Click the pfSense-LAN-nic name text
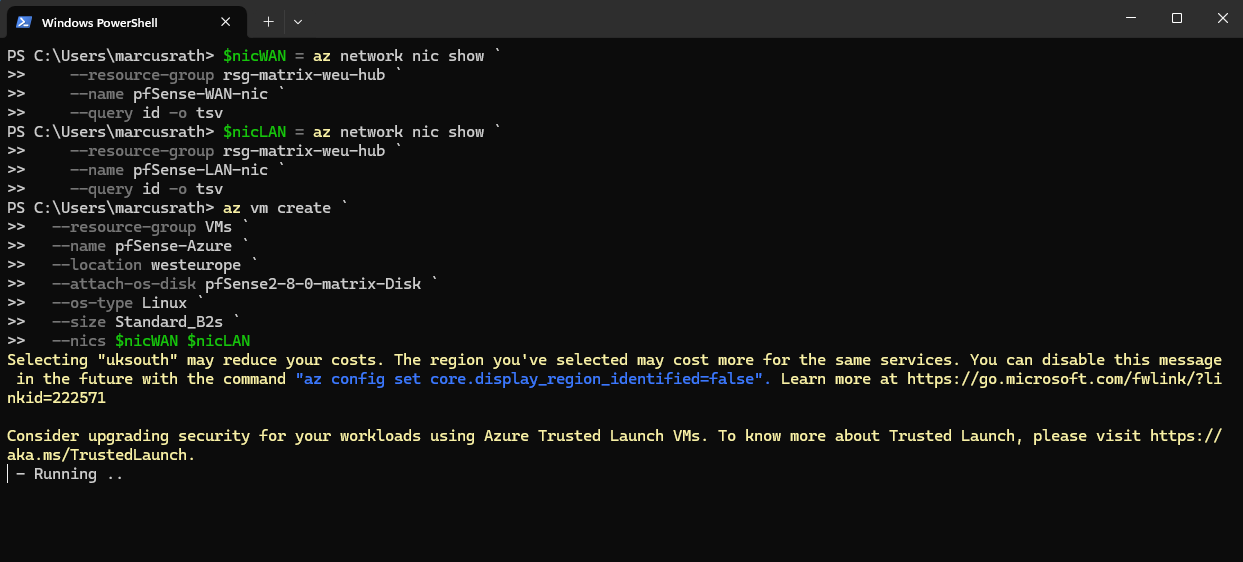This screenshot has width=1243, height=562. tap(201, 170)
